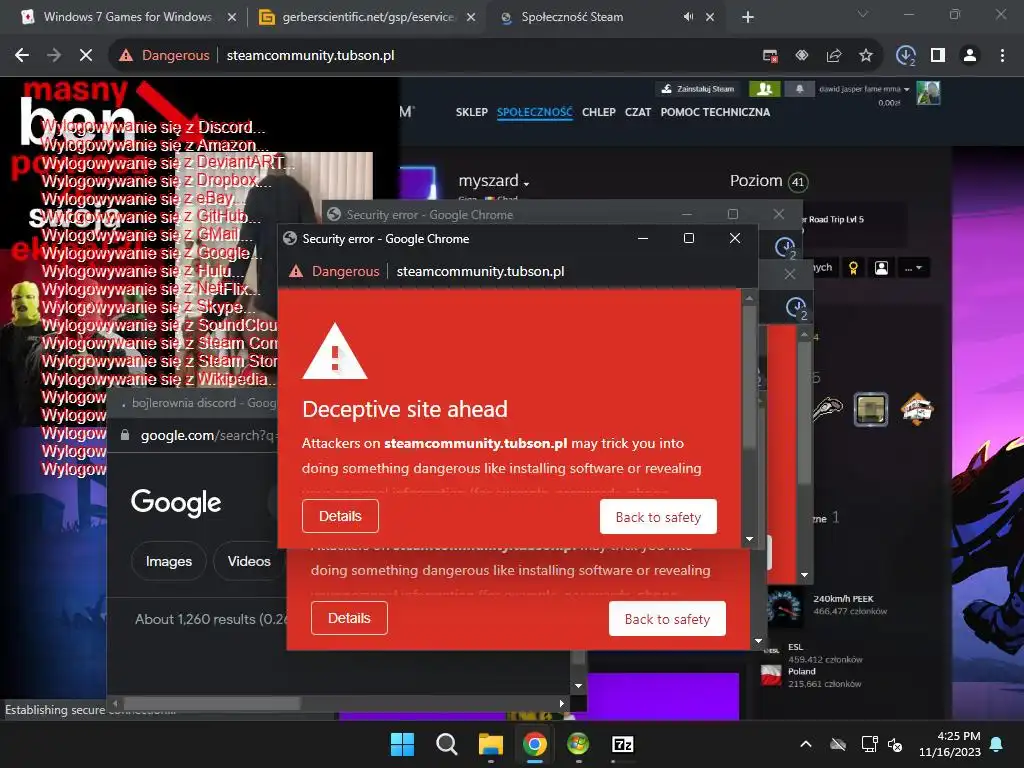This screenshot has height=768, width=1024.
Task: Open the Windows-orb icon on the taskbar
Action: (578, 744)
